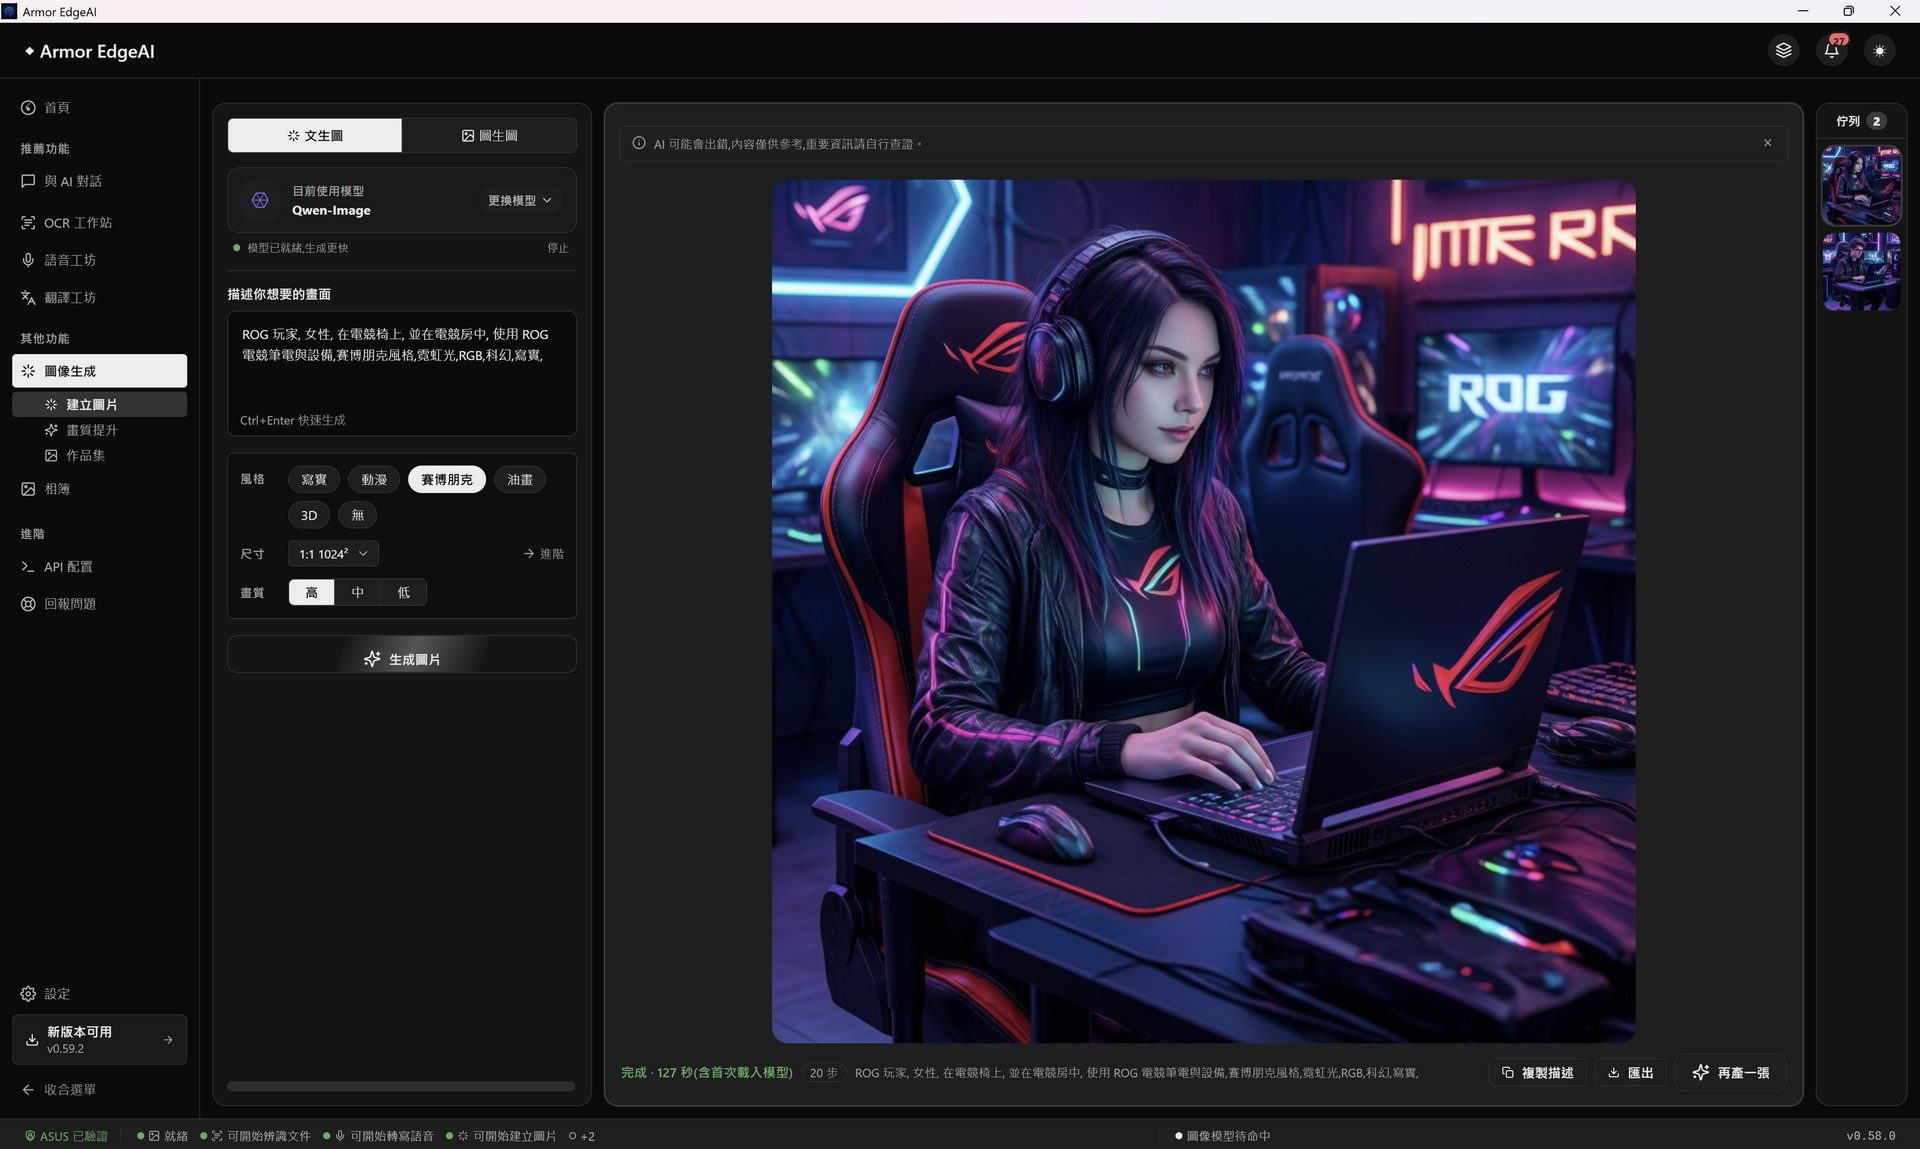Viewport: 1920px width, 1149px height.
Task: Open the 1:1 1024² size dropdown
Action: click(333, 554)
